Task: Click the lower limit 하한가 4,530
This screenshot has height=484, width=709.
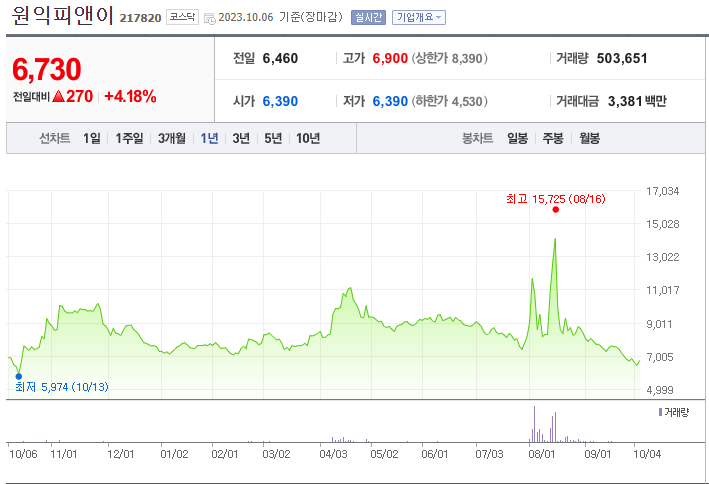Action: (x=449, y=101)
